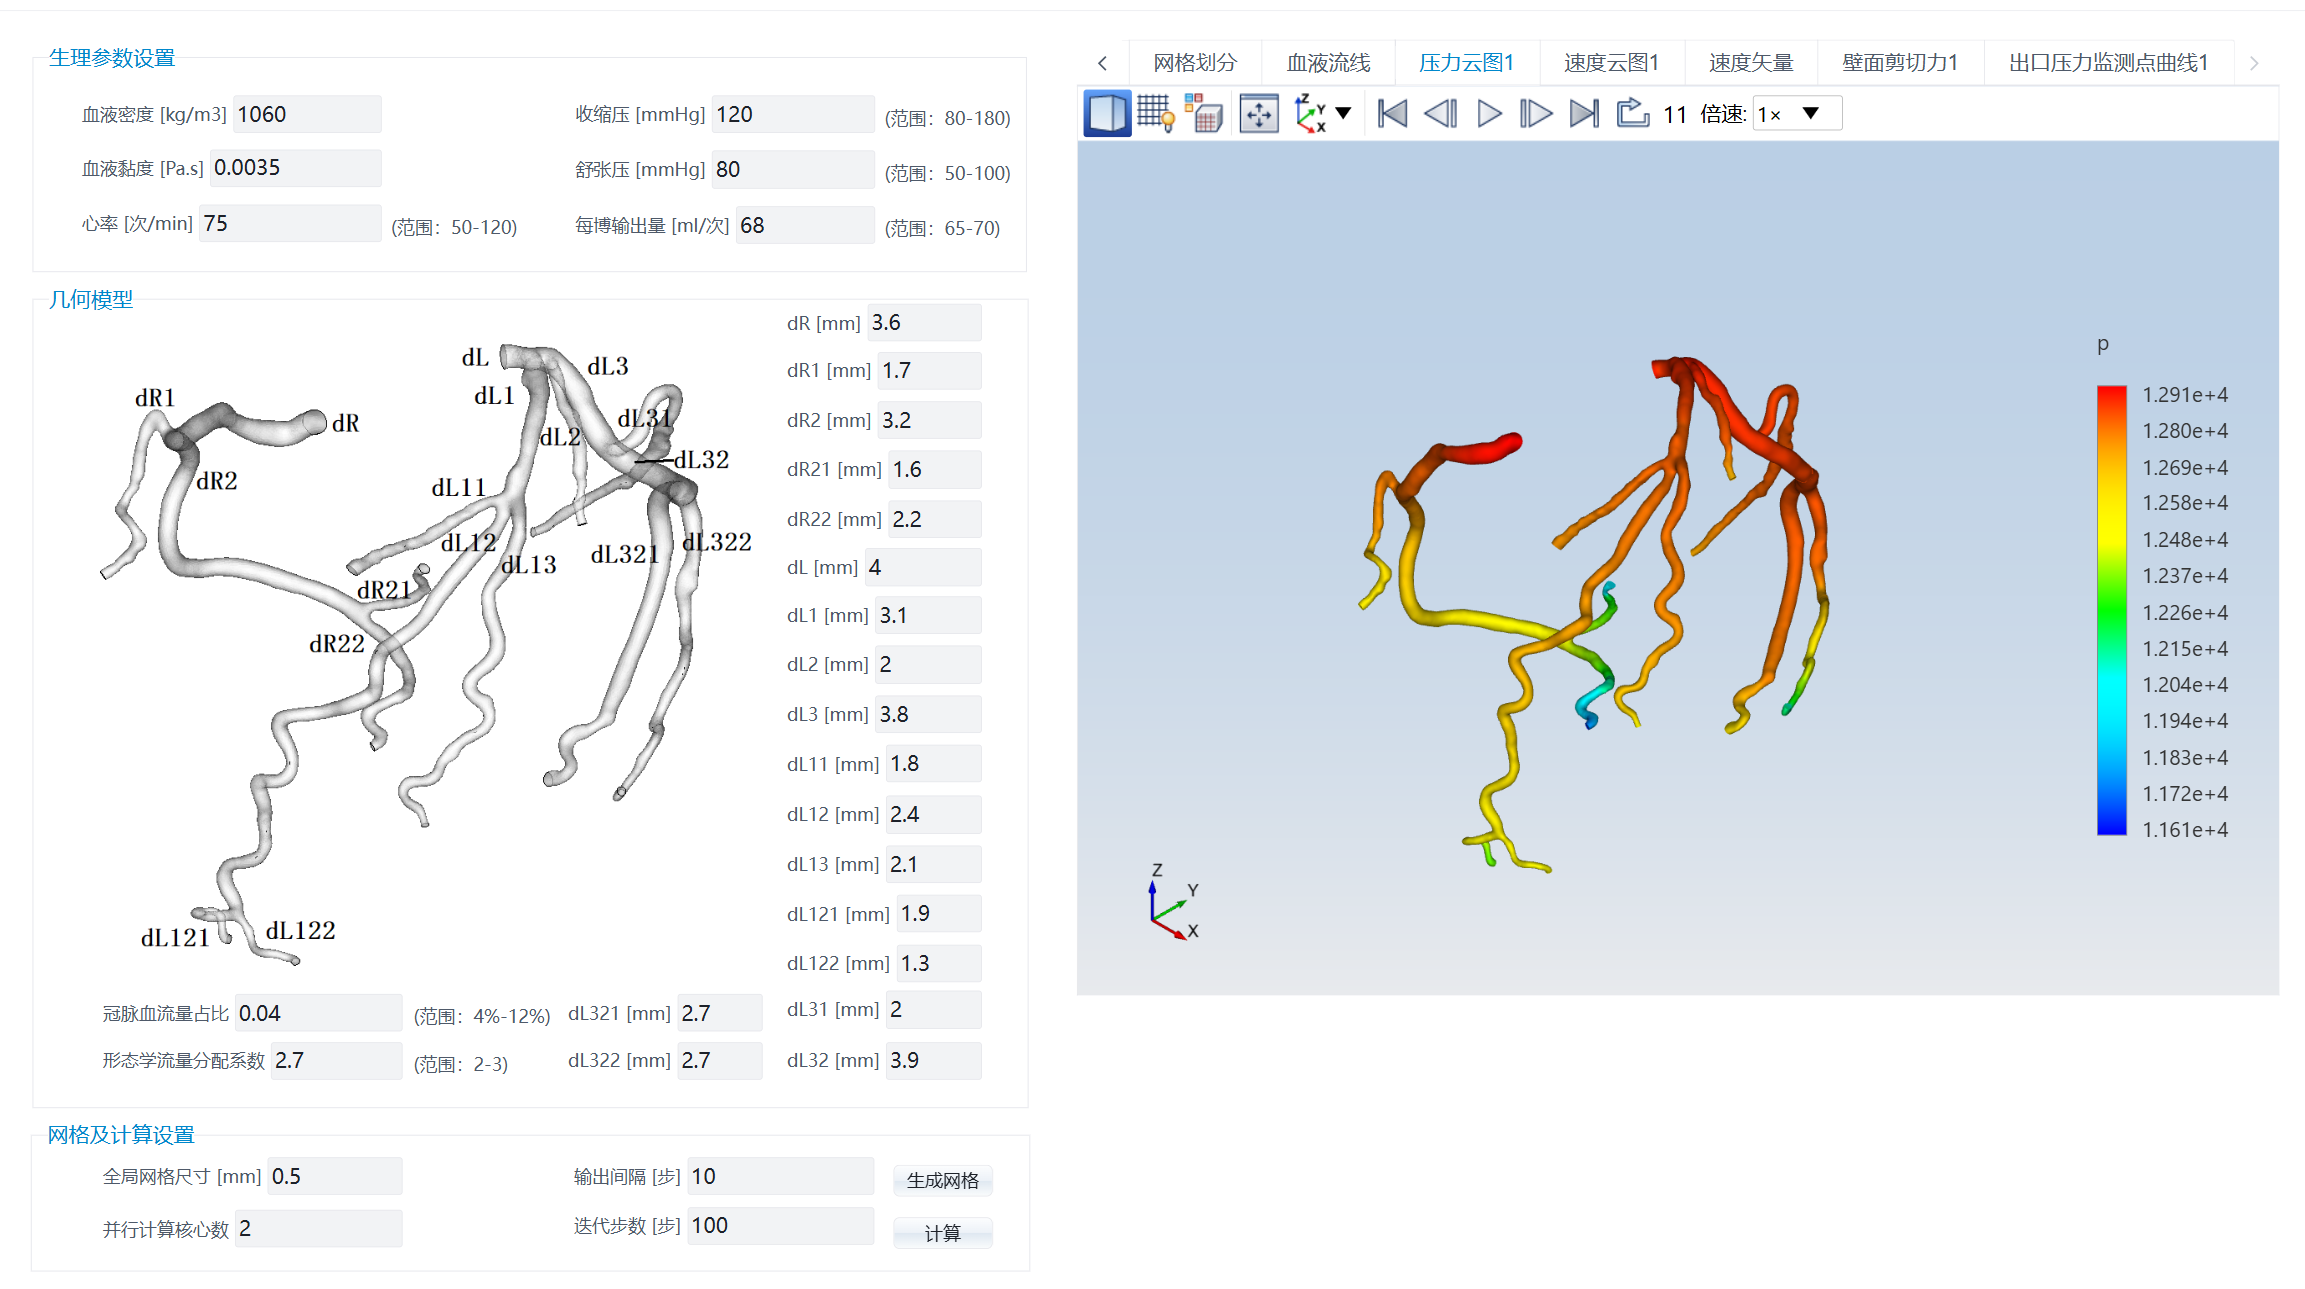The width and height of the screenshot is (2305, 1289).
Task: Click the 冠脉血流量占比 input field
Action: 319,1014
